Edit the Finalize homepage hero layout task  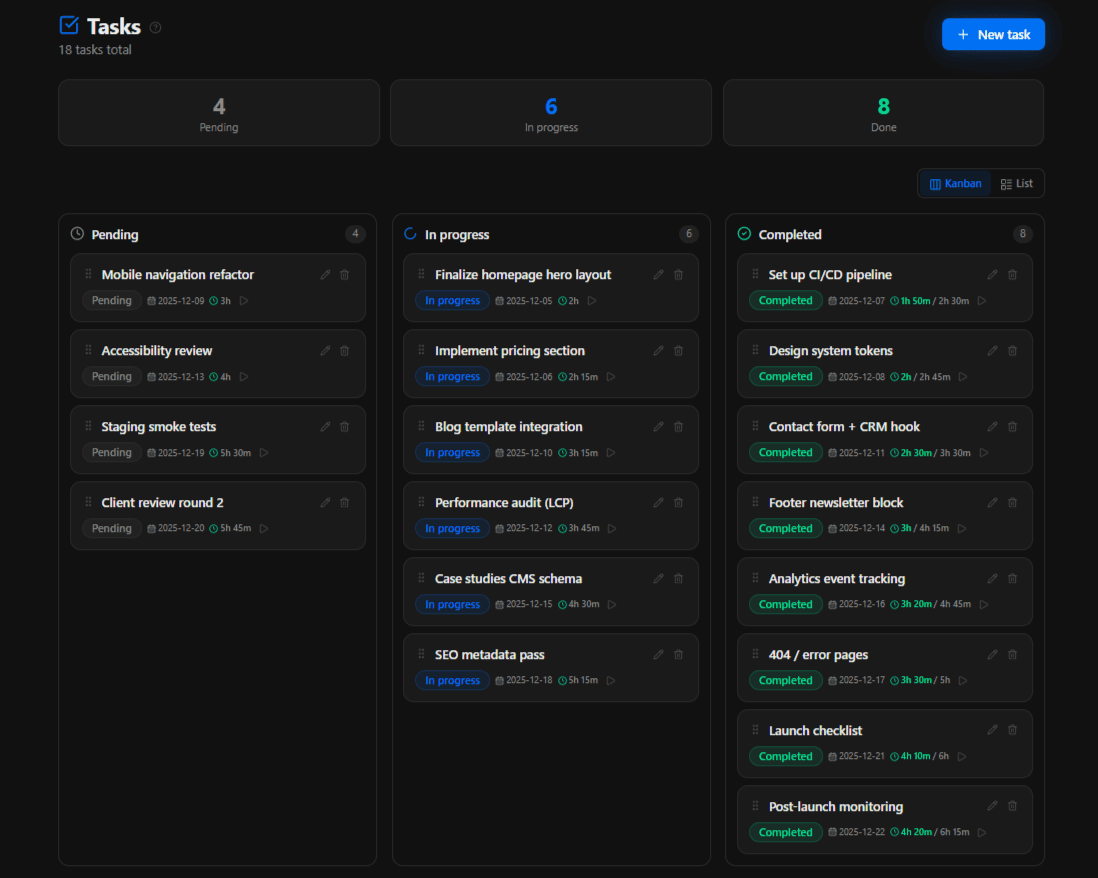[658, 275]
